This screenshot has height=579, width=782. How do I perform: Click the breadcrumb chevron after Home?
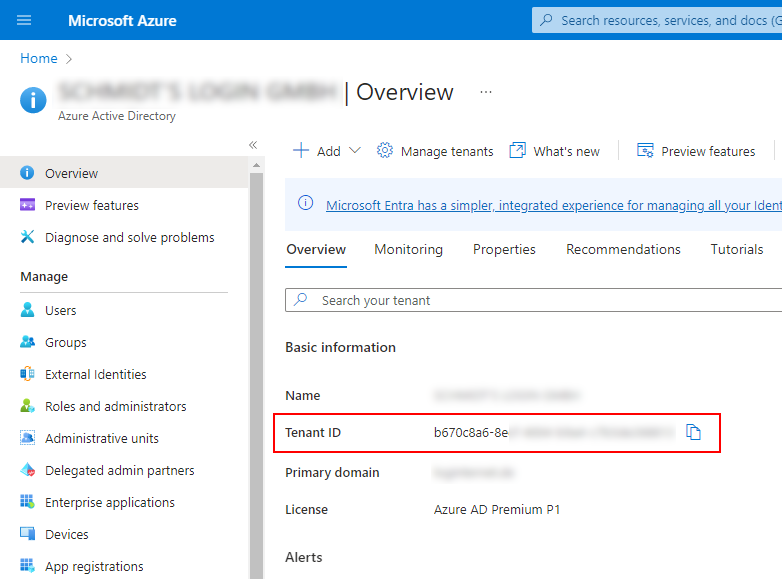(x=69, y=59)
